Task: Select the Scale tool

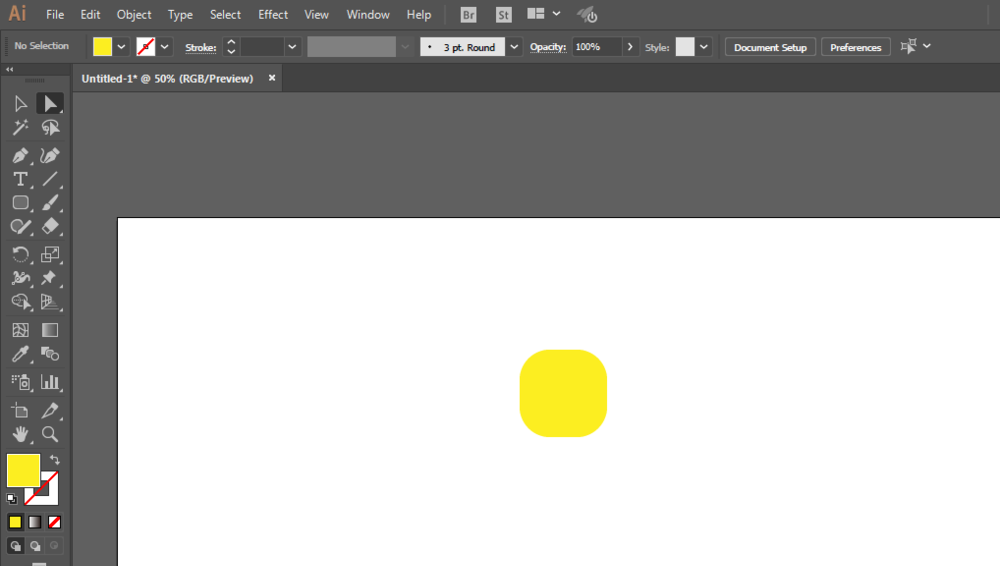Action: tap(50, 254)
